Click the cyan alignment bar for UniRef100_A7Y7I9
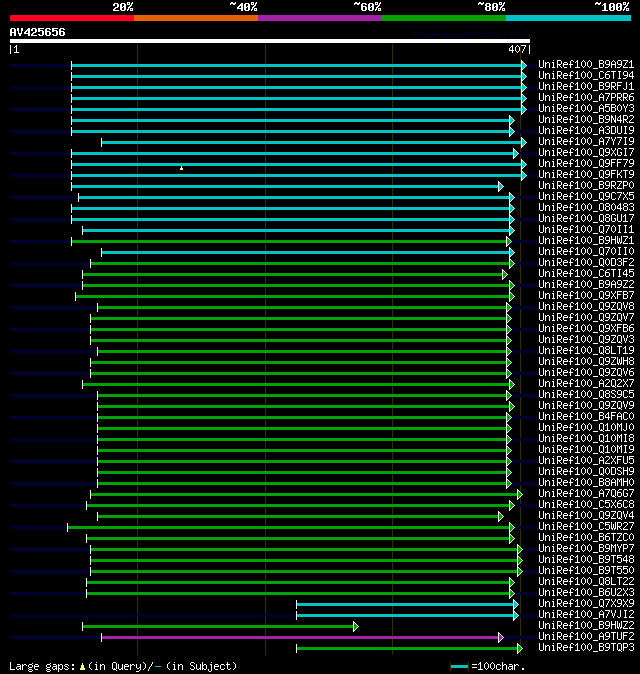The height and width of the screenshot is (674, 640). click(x=311, y=142)
